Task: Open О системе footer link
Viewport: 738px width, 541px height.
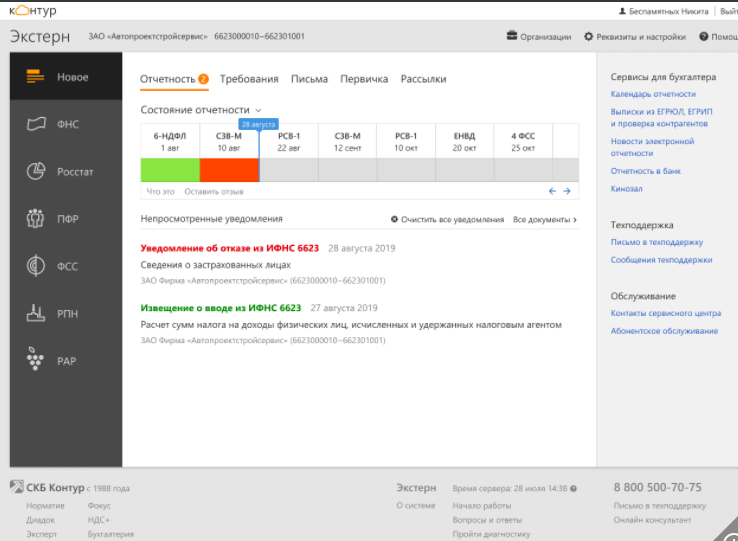Action: pyautogui.click(x=416, y=506)
